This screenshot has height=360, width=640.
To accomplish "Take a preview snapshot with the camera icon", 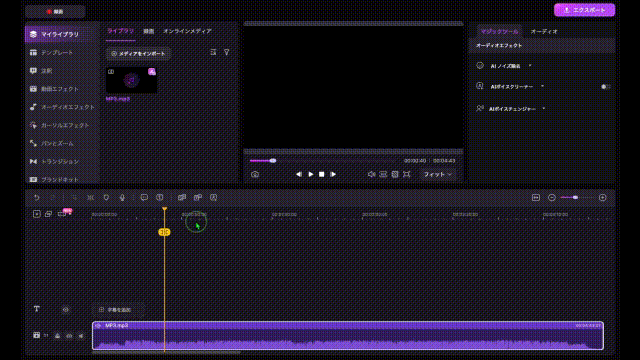I will pyautogui.click(x=255, y=174).
